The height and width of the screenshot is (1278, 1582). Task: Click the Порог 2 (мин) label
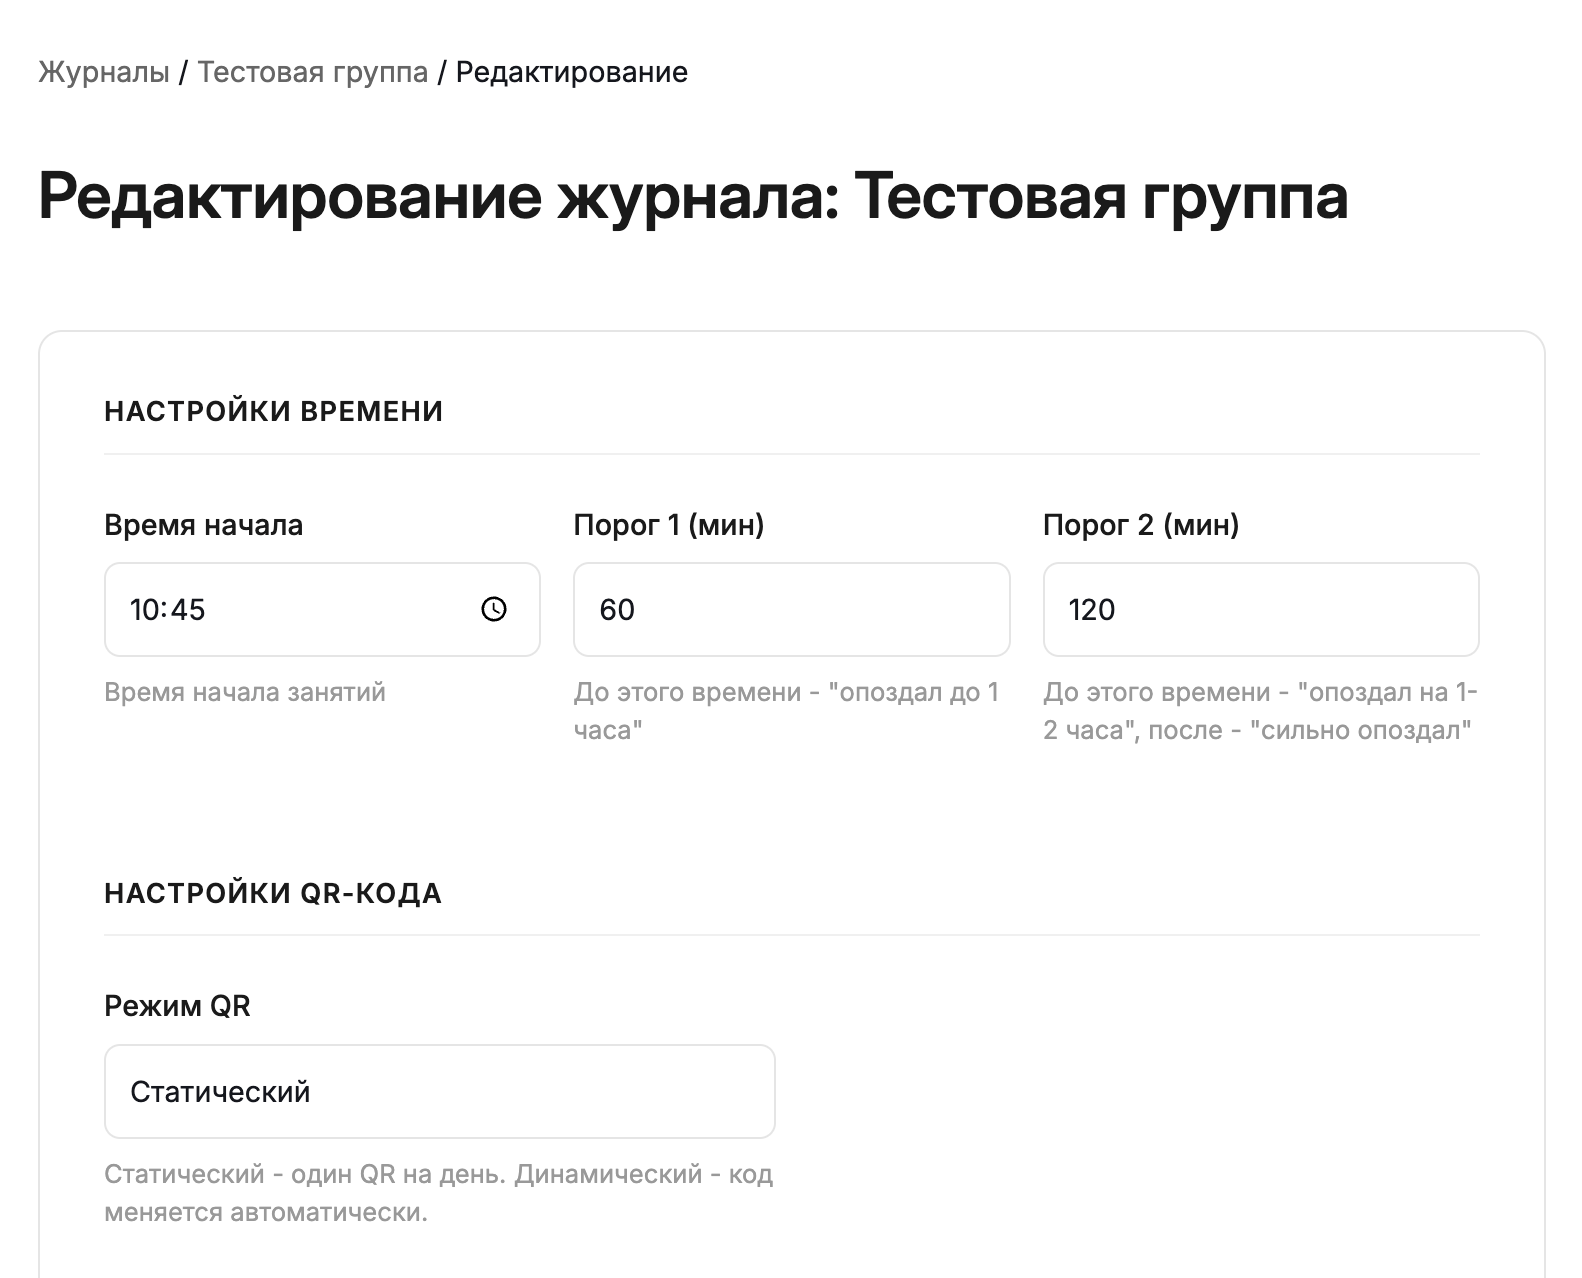pos(1140,525)
